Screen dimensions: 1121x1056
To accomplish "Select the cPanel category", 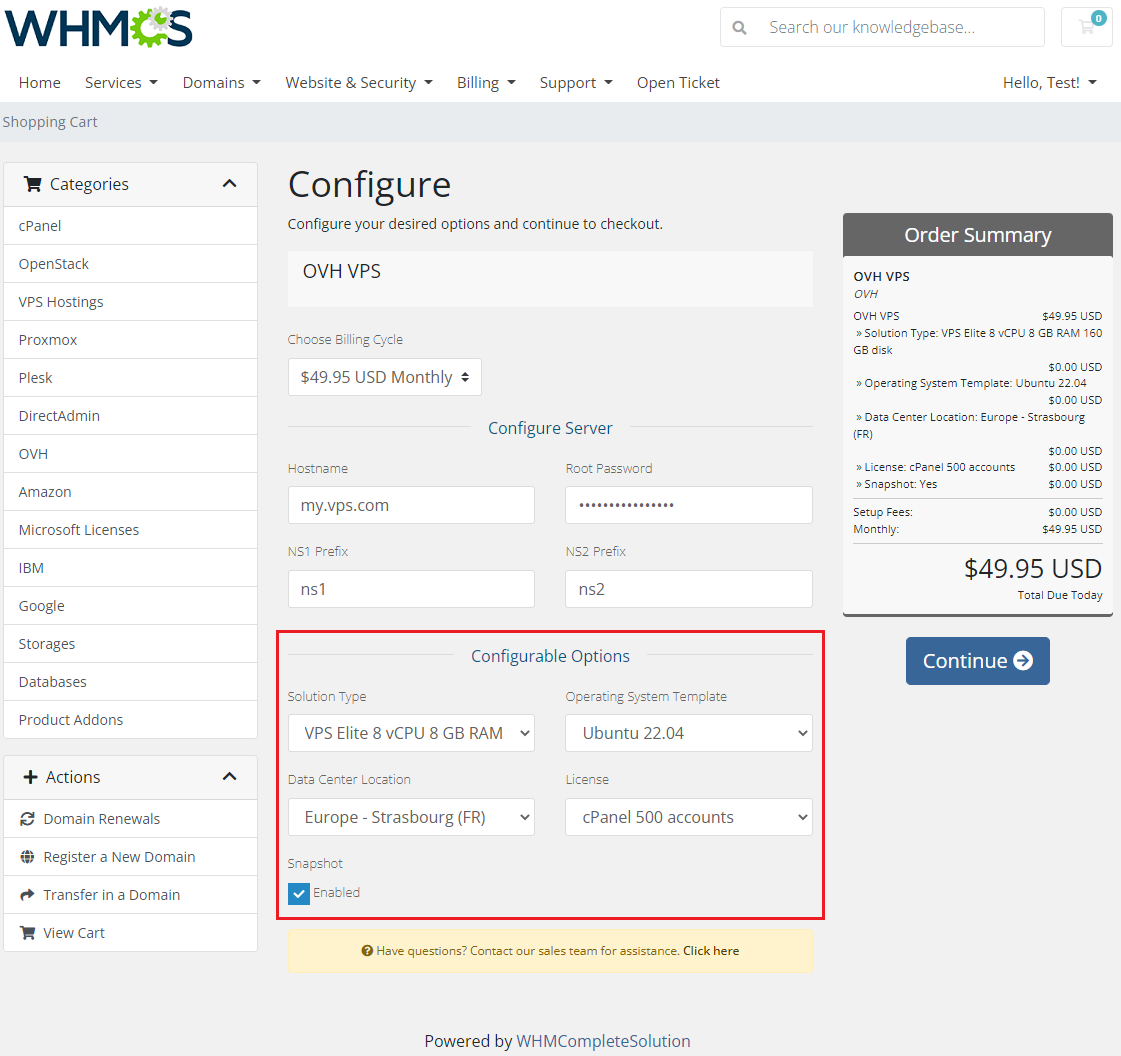I will [130, 226].
